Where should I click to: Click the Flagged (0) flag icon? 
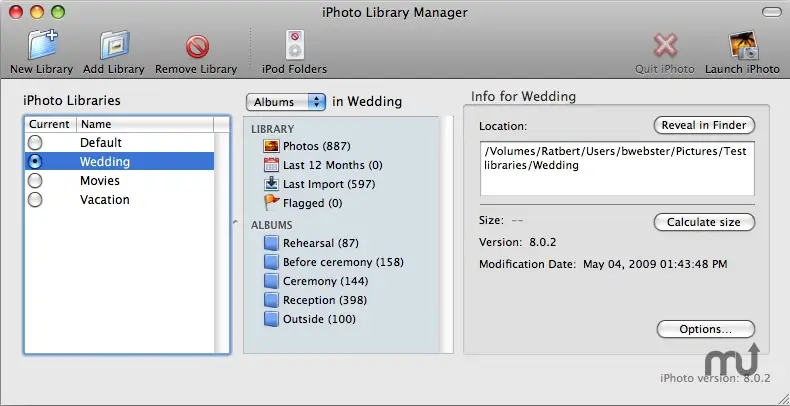(271, 203)
